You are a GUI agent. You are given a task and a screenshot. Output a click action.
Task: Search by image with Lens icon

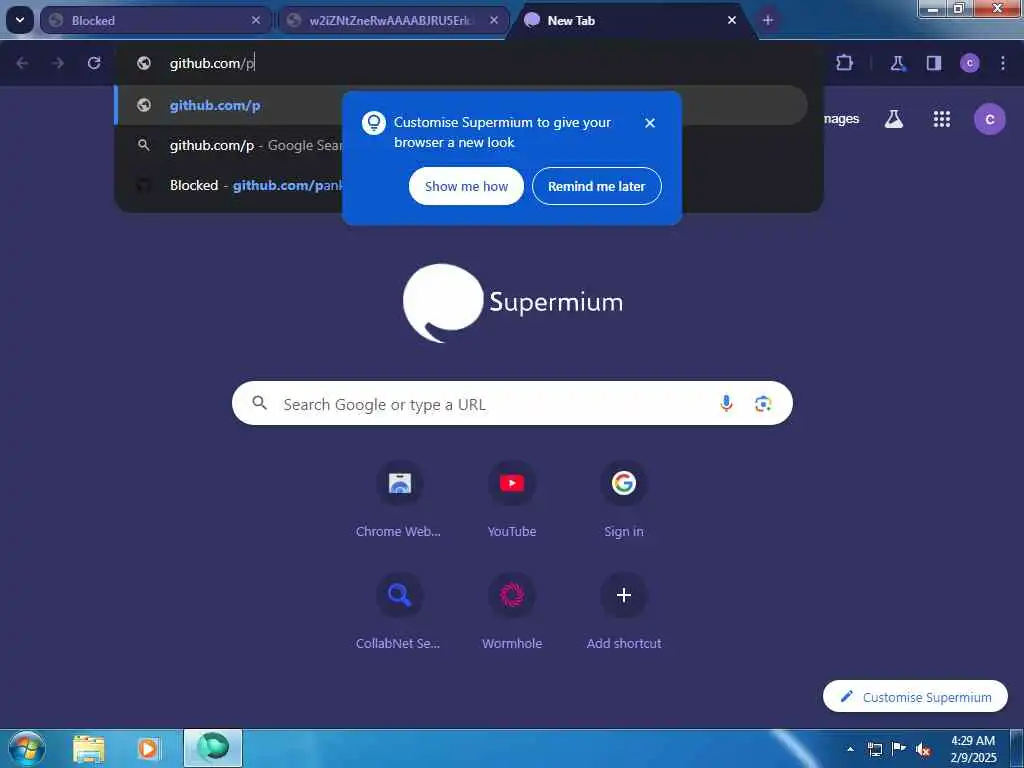pyautogui.click(x=763, y=404)
